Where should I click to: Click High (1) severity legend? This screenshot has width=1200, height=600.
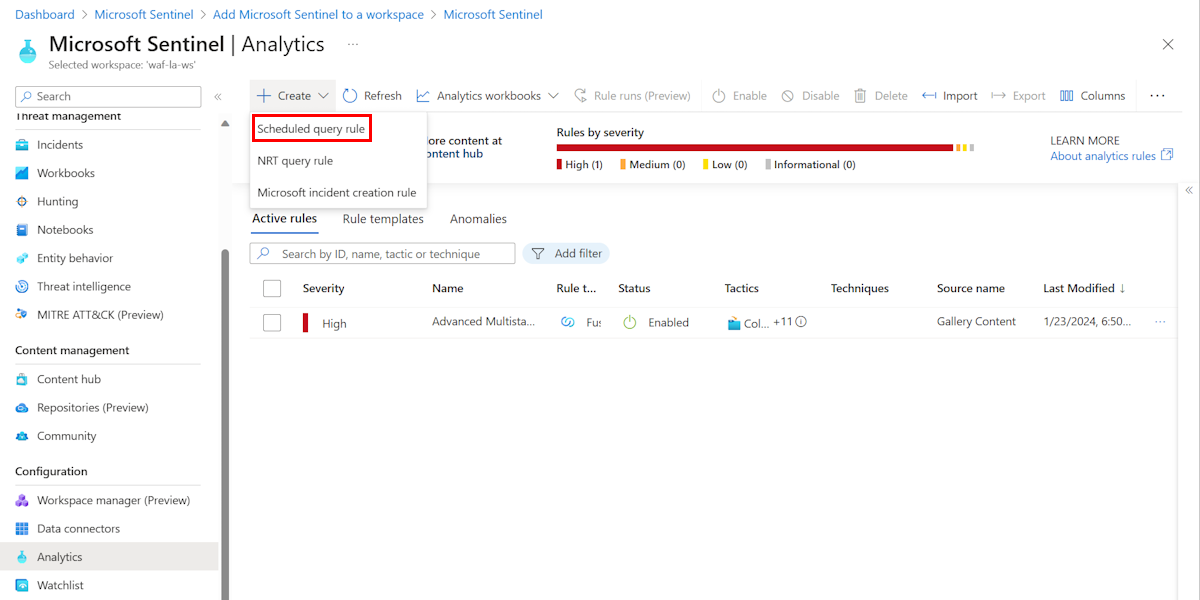(x=580, y=165)
